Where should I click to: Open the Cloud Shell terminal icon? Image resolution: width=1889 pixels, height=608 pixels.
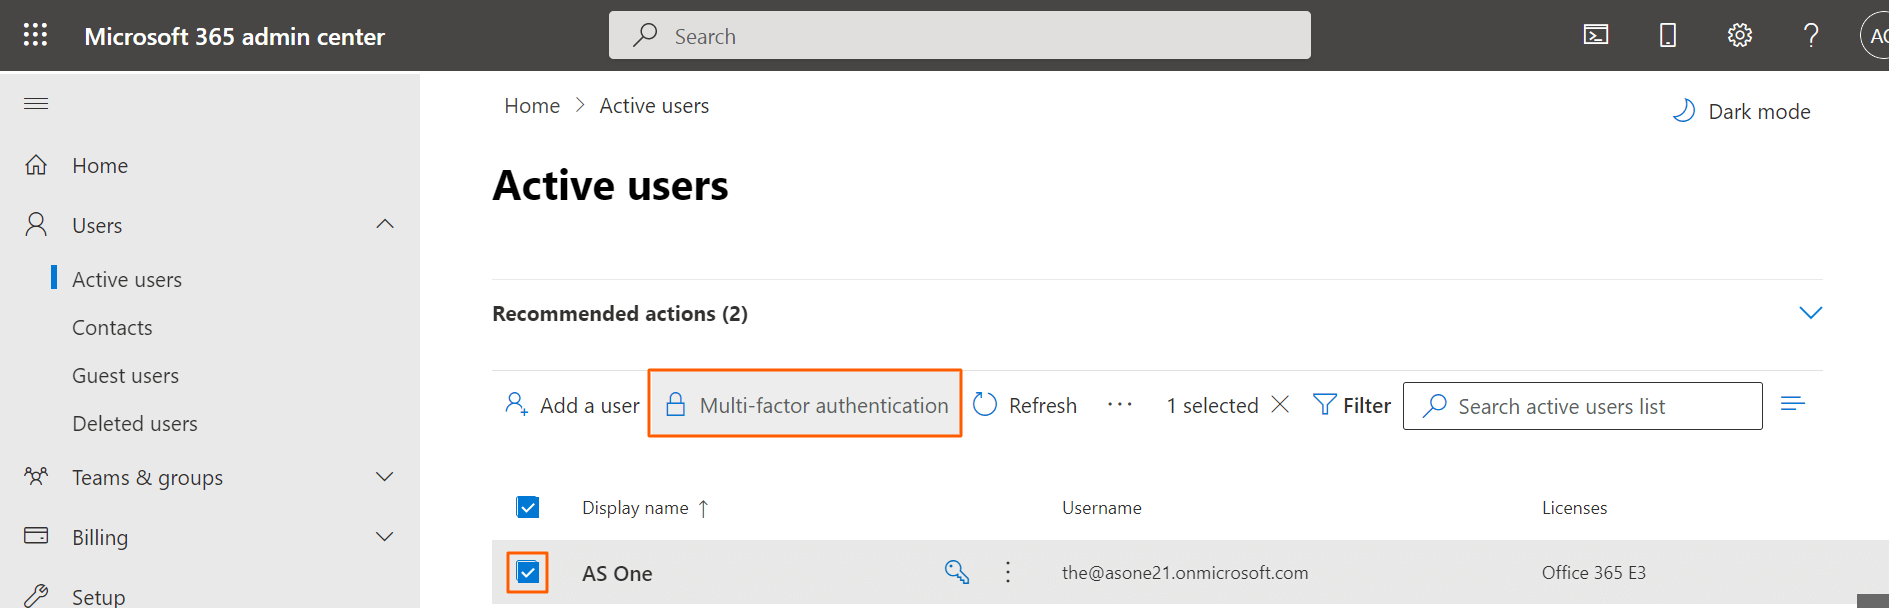(x=1596, y=35)
